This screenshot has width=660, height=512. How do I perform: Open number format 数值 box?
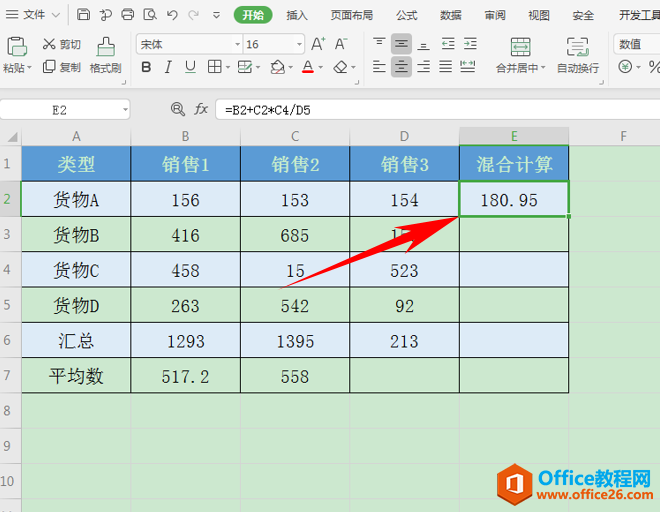click(636, 44)
